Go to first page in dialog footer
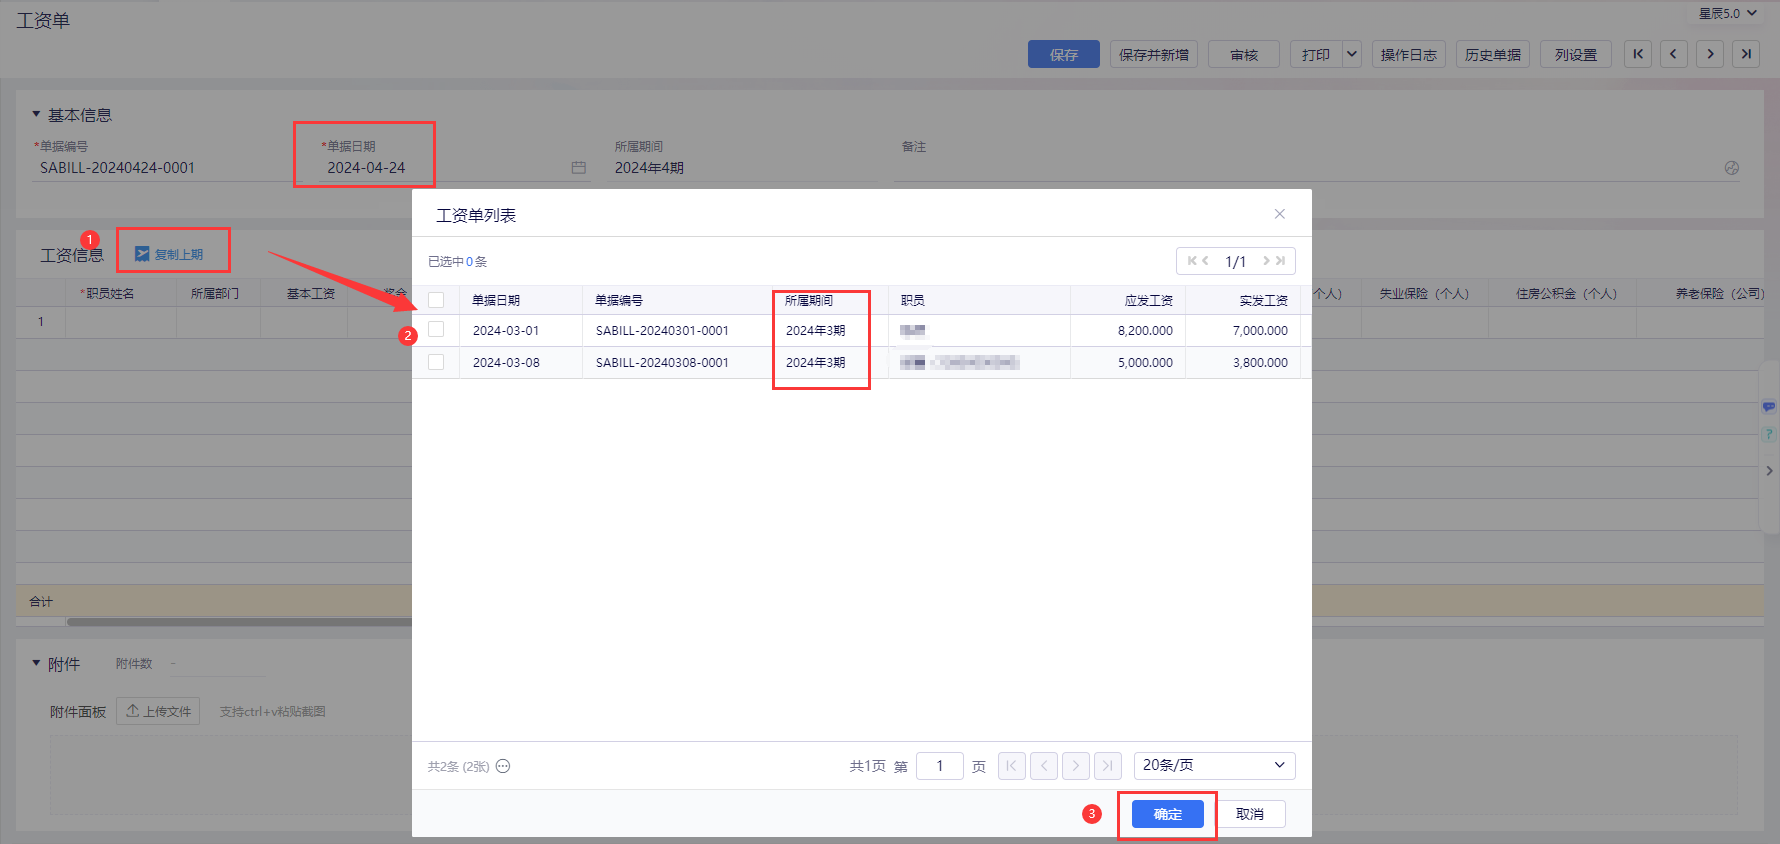 [x=1011, y=766]
